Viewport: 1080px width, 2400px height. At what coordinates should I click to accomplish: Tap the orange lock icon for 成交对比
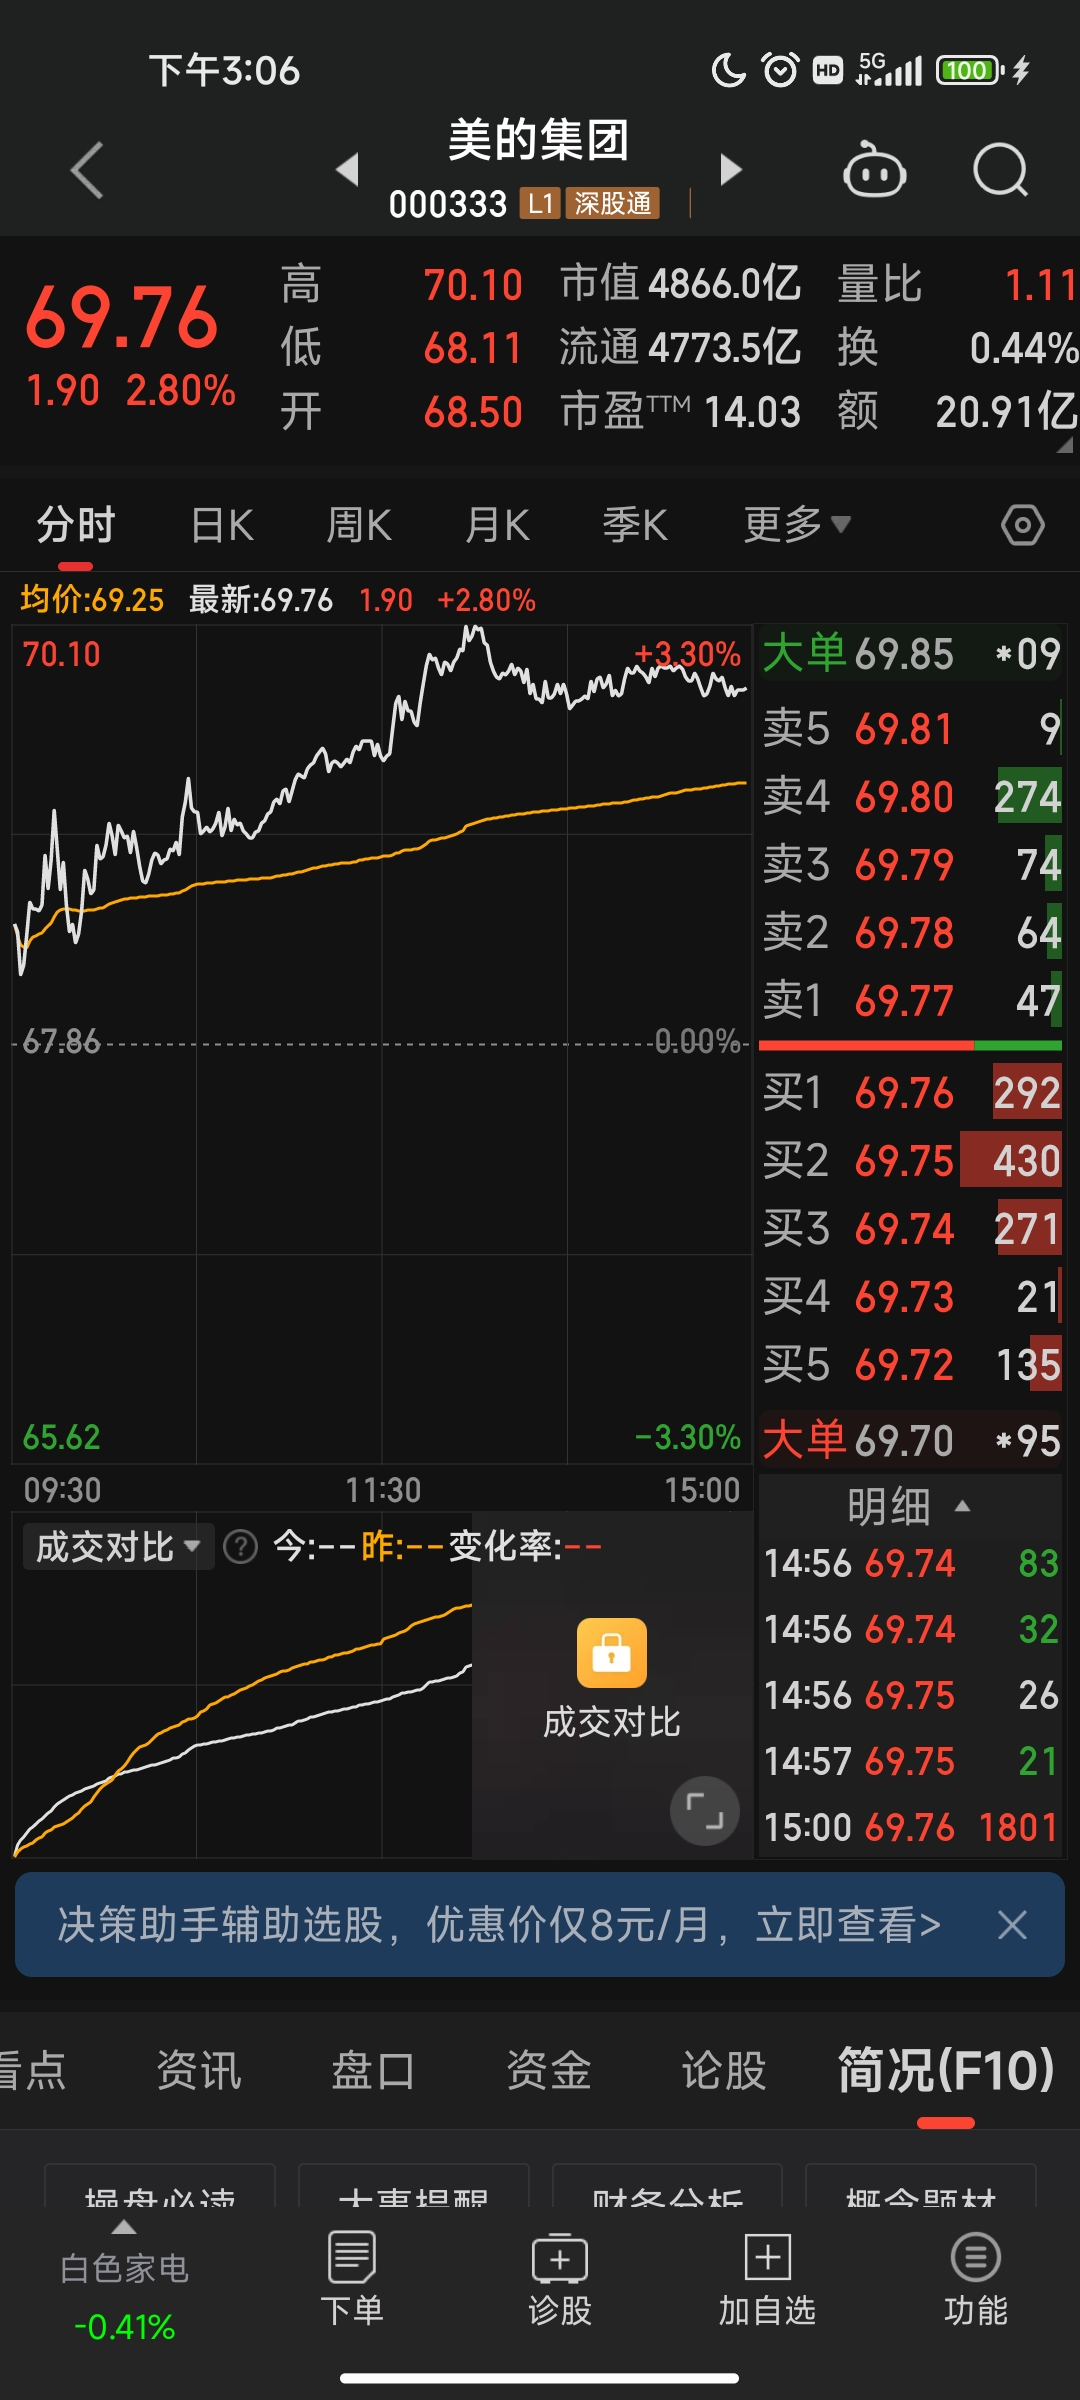[x=612, y=1652]
